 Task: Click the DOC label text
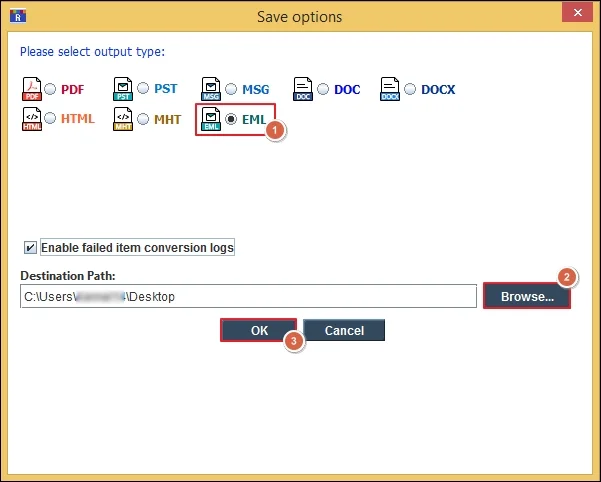coord(347,89)
